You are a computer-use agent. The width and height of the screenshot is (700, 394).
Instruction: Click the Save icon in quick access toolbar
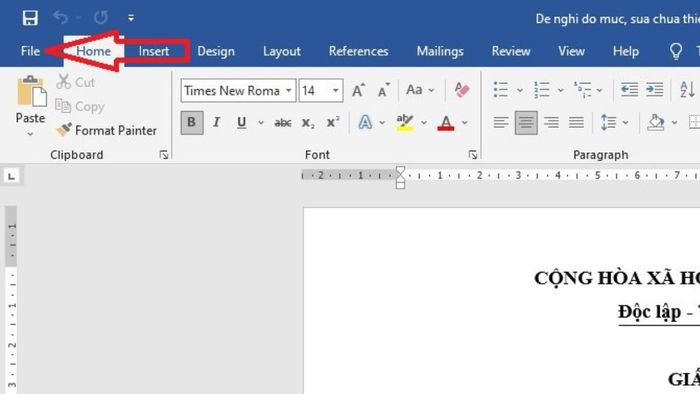click(30, 18)
